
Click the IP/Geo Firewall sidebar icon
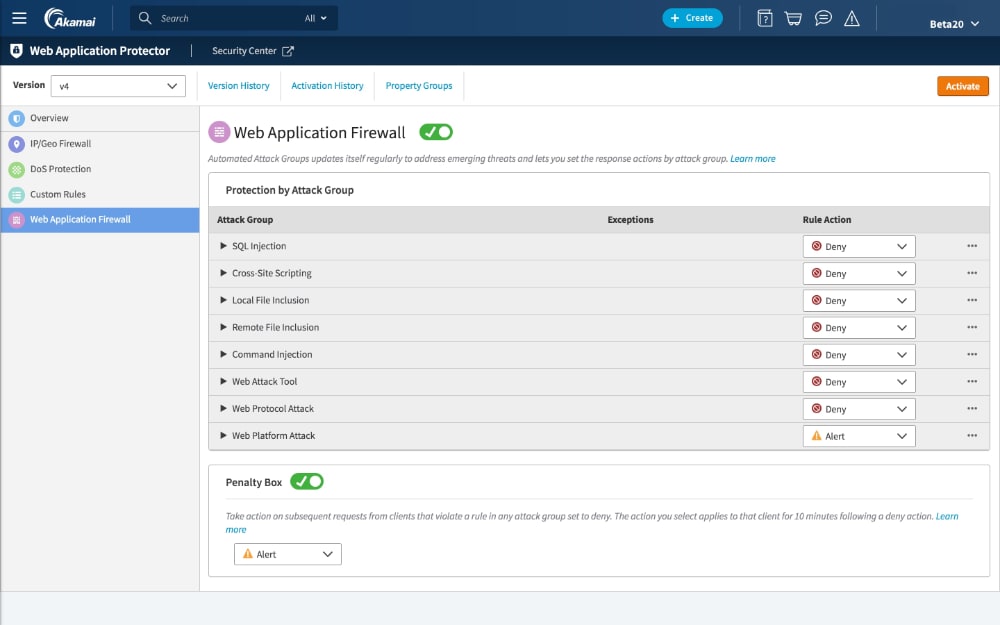point(17,143)
